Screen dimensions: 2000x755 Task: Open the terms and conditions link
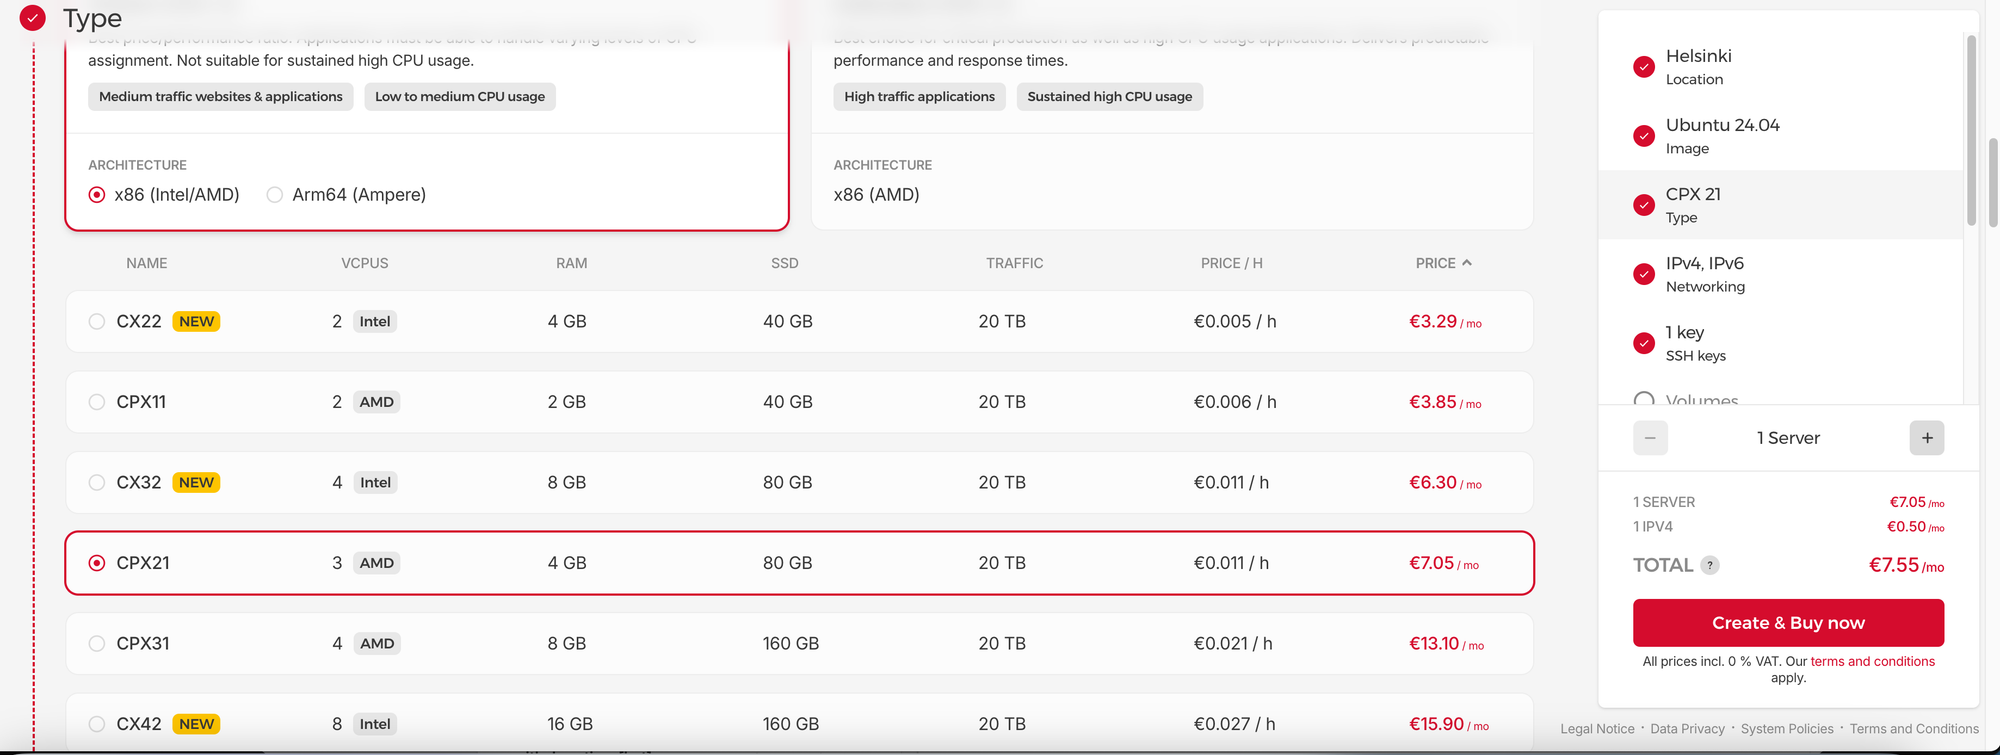click(x=1872, y=661)
